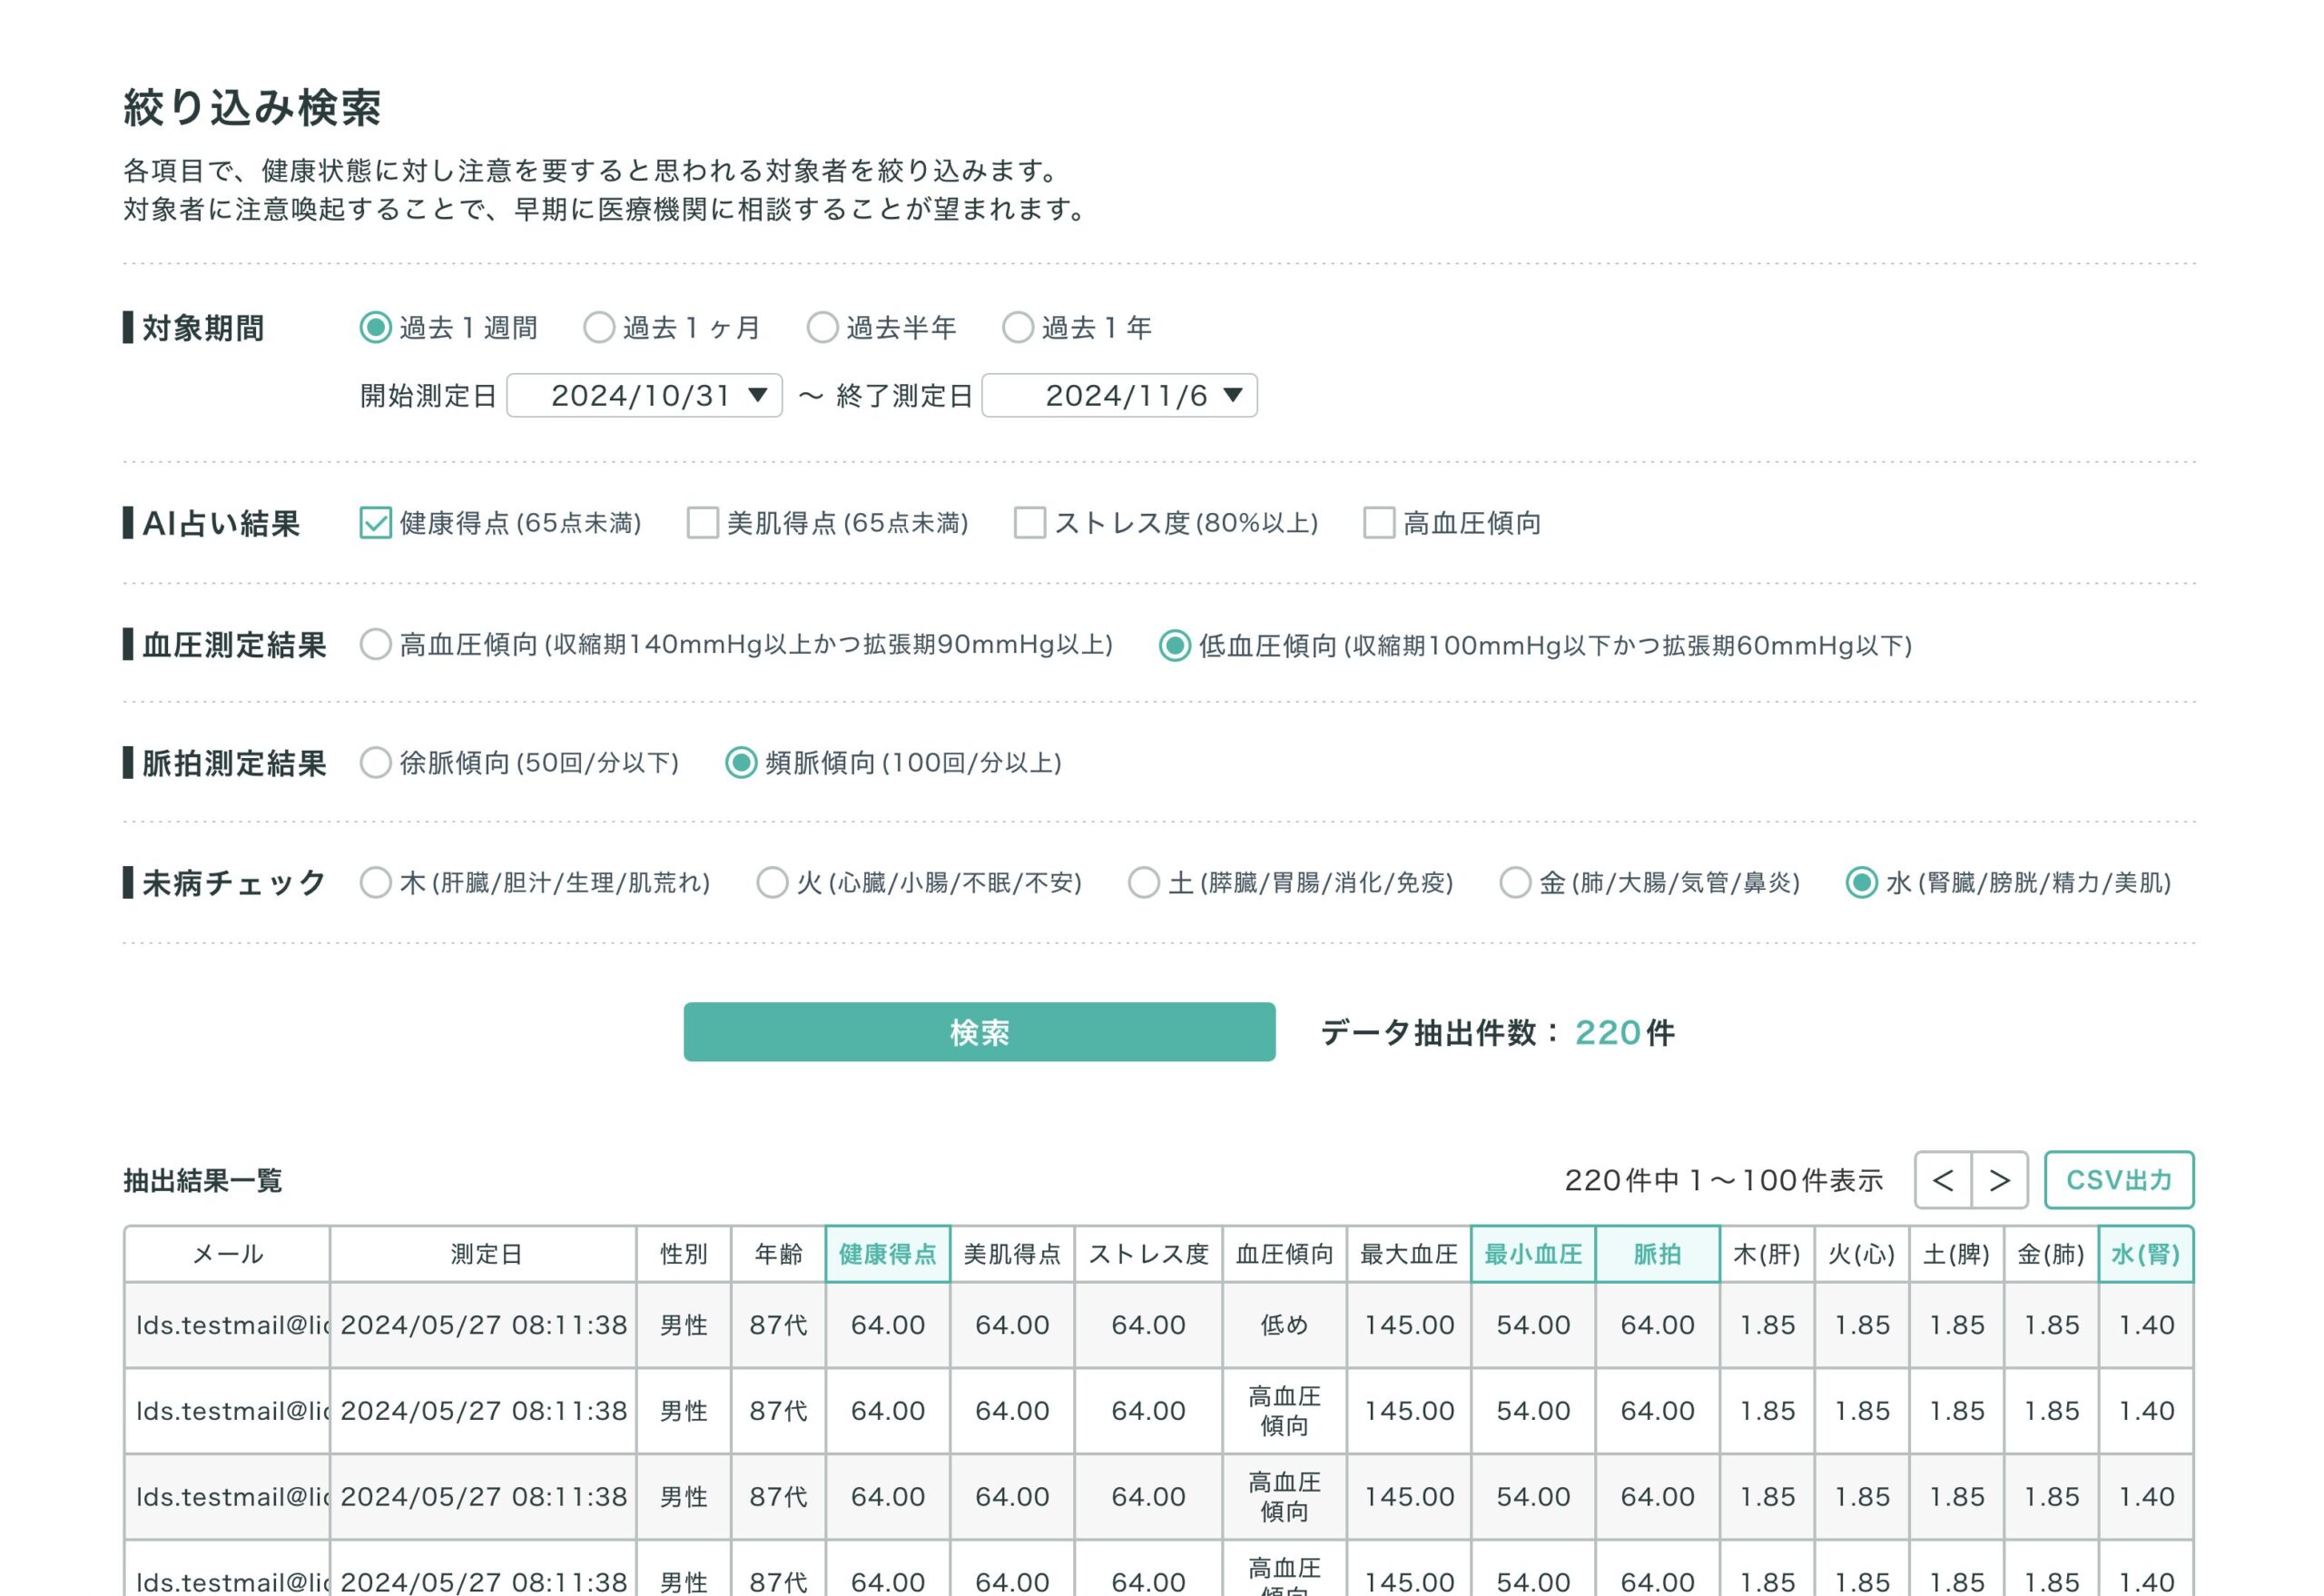This screenshot has height=1596, width=2324.
Task: Click first row email cell
Action: click(228, 1325)
